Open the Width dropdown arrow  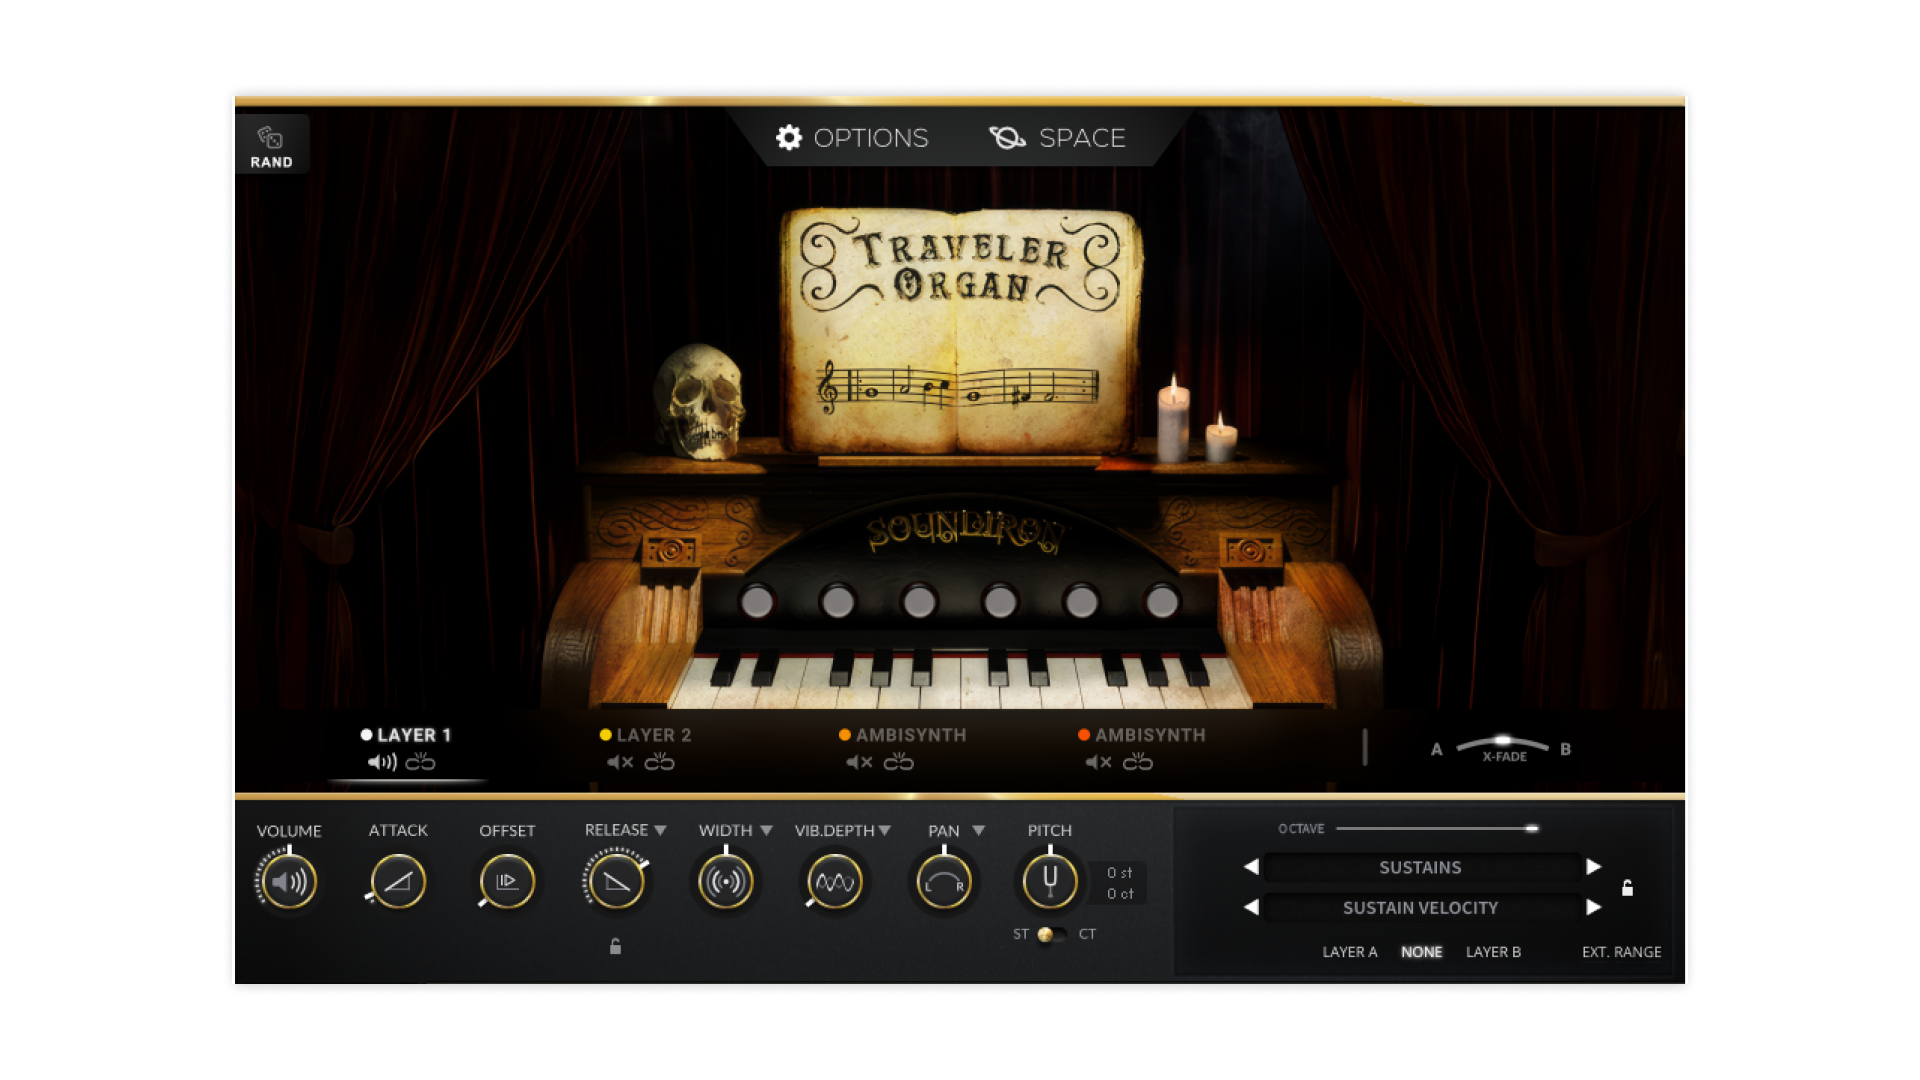[766, 830]
